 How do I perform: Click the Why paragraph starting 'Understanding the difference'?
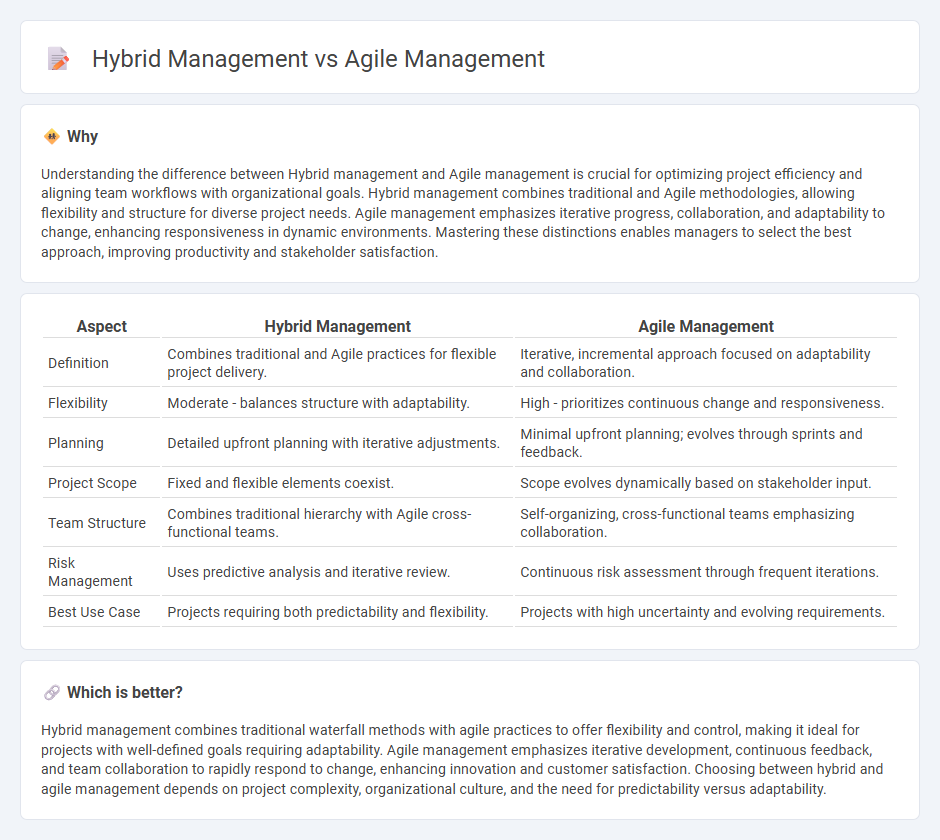(463, 213)
